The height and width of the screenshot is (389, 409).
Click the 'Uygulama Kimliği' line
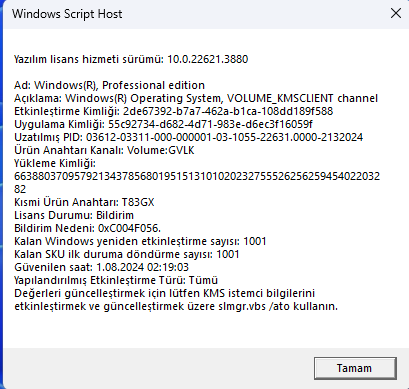tap(163, 124)
